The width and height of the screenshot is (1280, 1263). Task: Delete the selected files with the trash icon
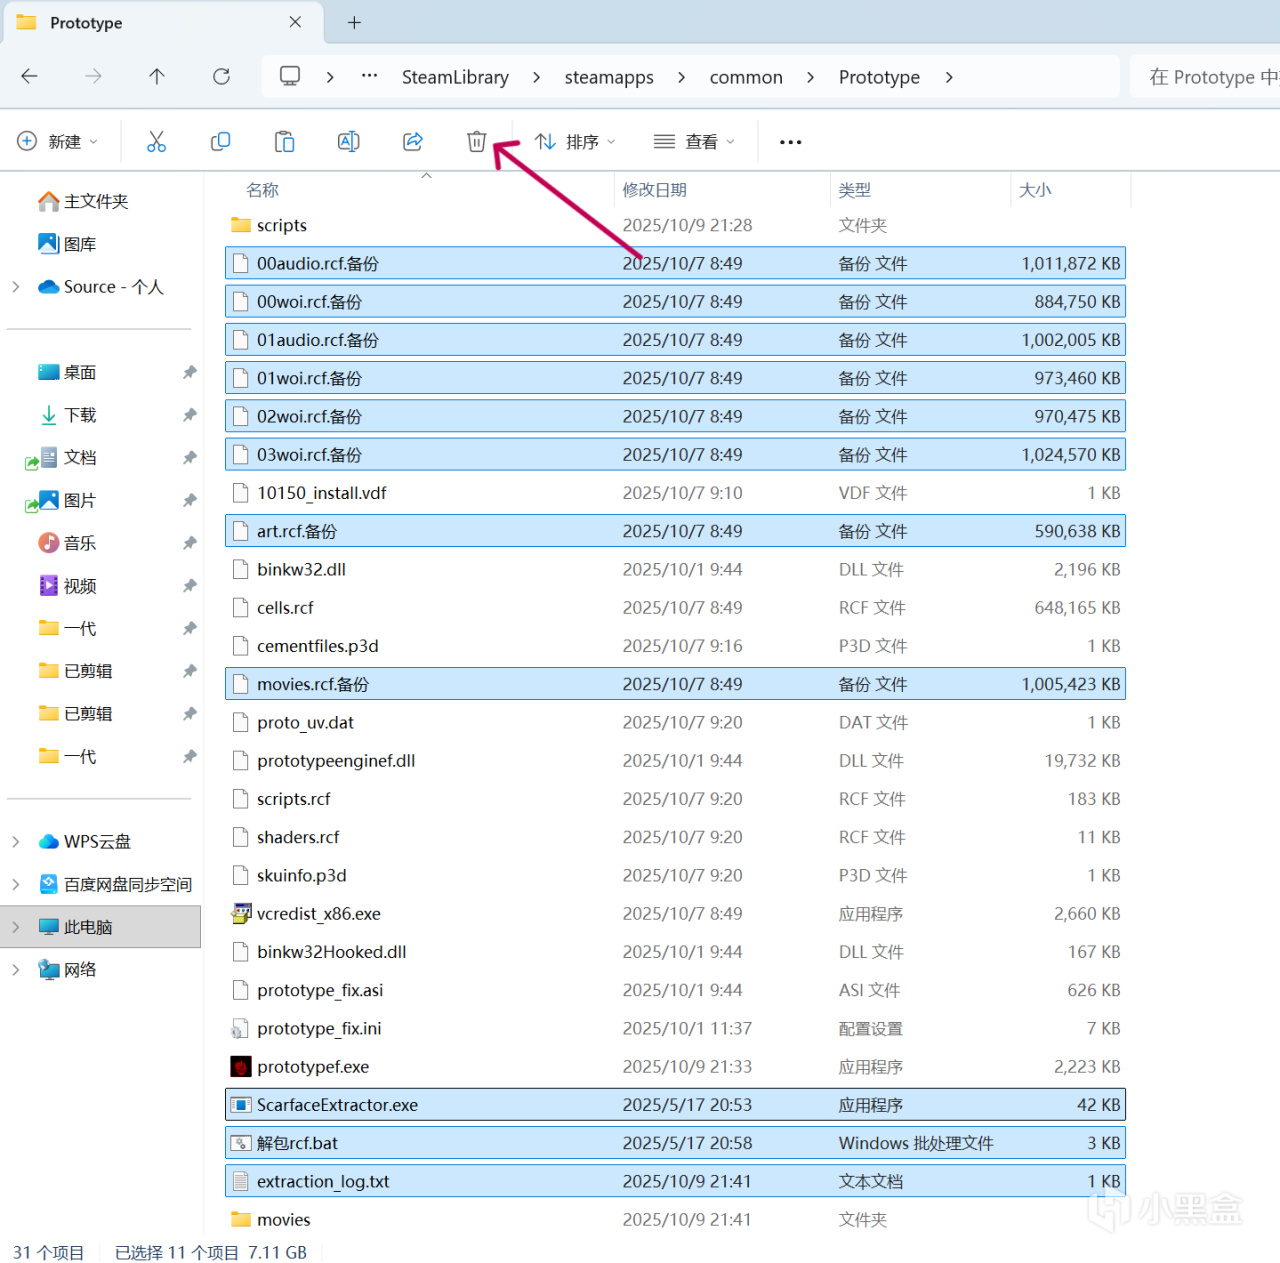tap(476, 142)
